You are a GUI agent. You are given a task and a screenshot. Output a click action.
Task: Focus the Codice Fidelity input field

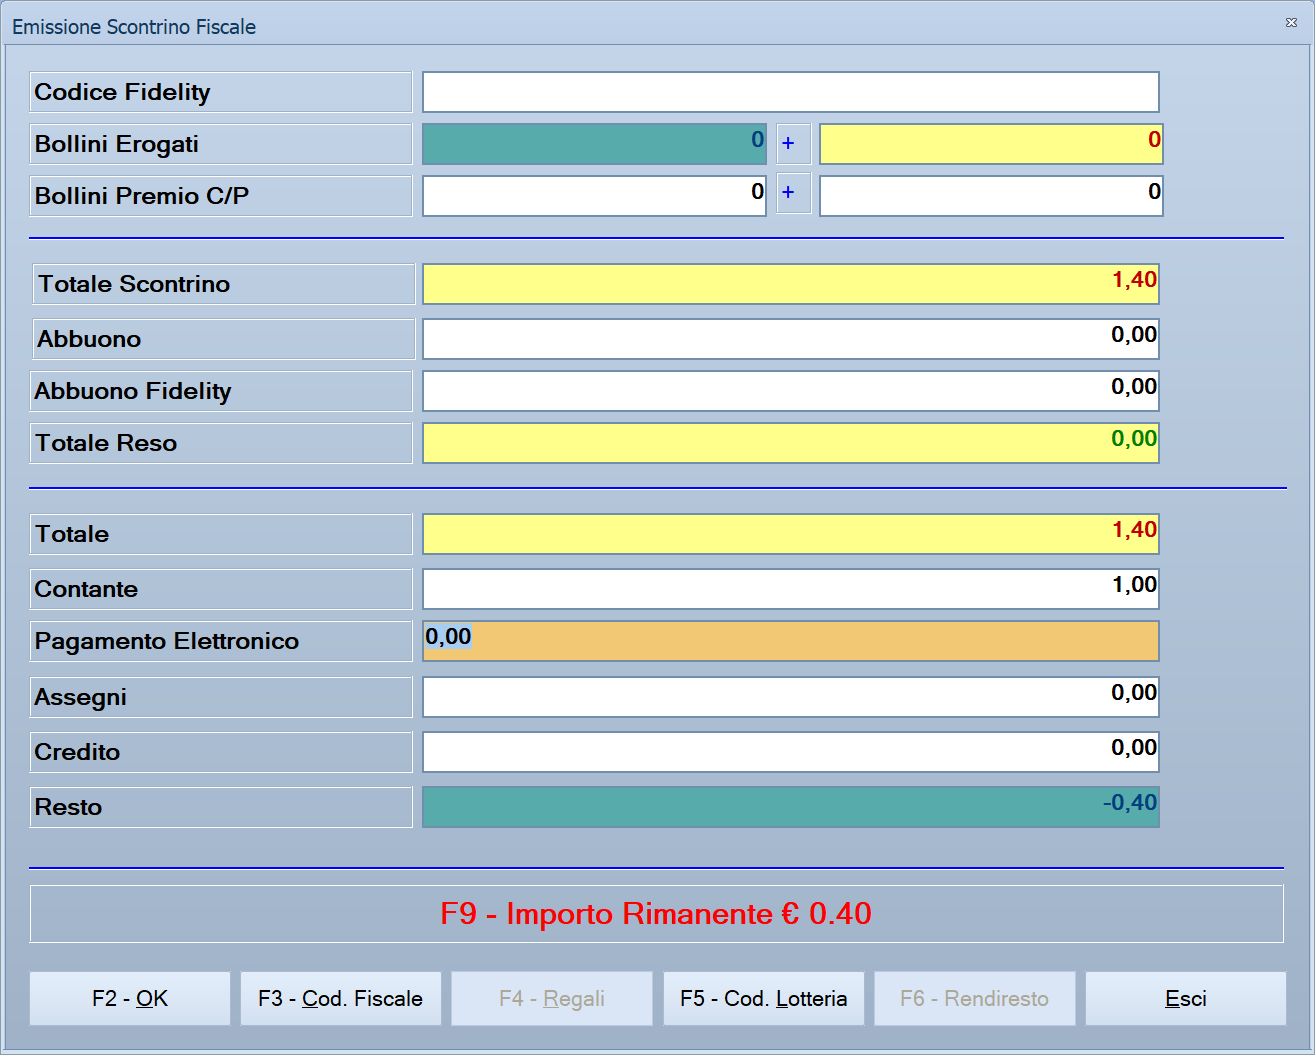coord(791,92)
